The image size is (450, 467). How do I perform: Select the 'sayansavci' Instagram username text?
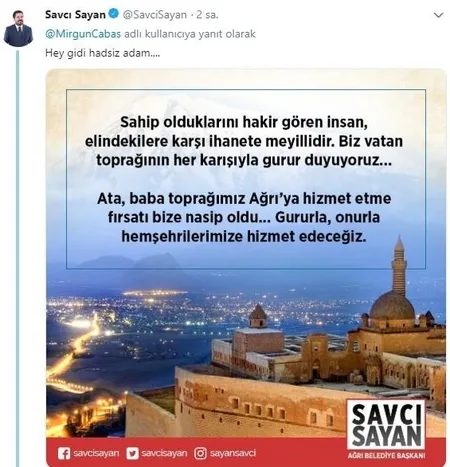233,453
